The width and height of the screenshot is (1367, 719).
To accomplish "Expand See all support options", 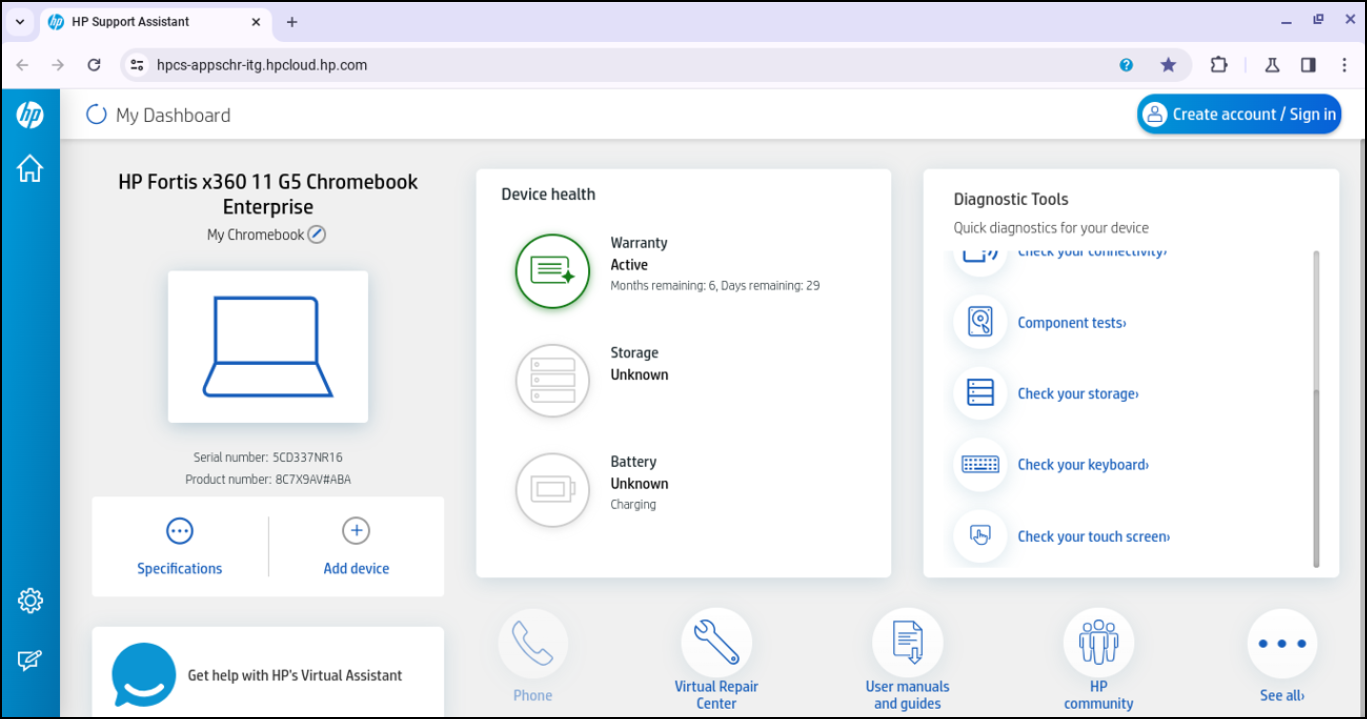I will click(1281, 643).
